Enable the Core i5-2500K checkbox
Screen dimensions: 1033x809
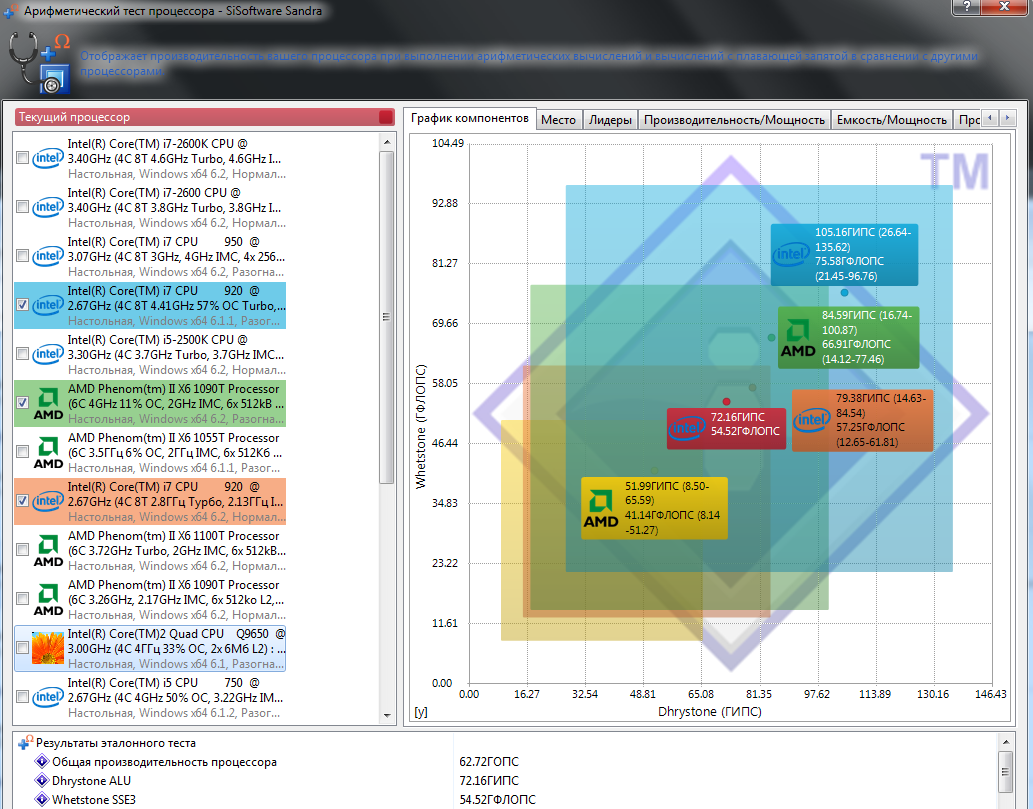click(x=22, y=354)
